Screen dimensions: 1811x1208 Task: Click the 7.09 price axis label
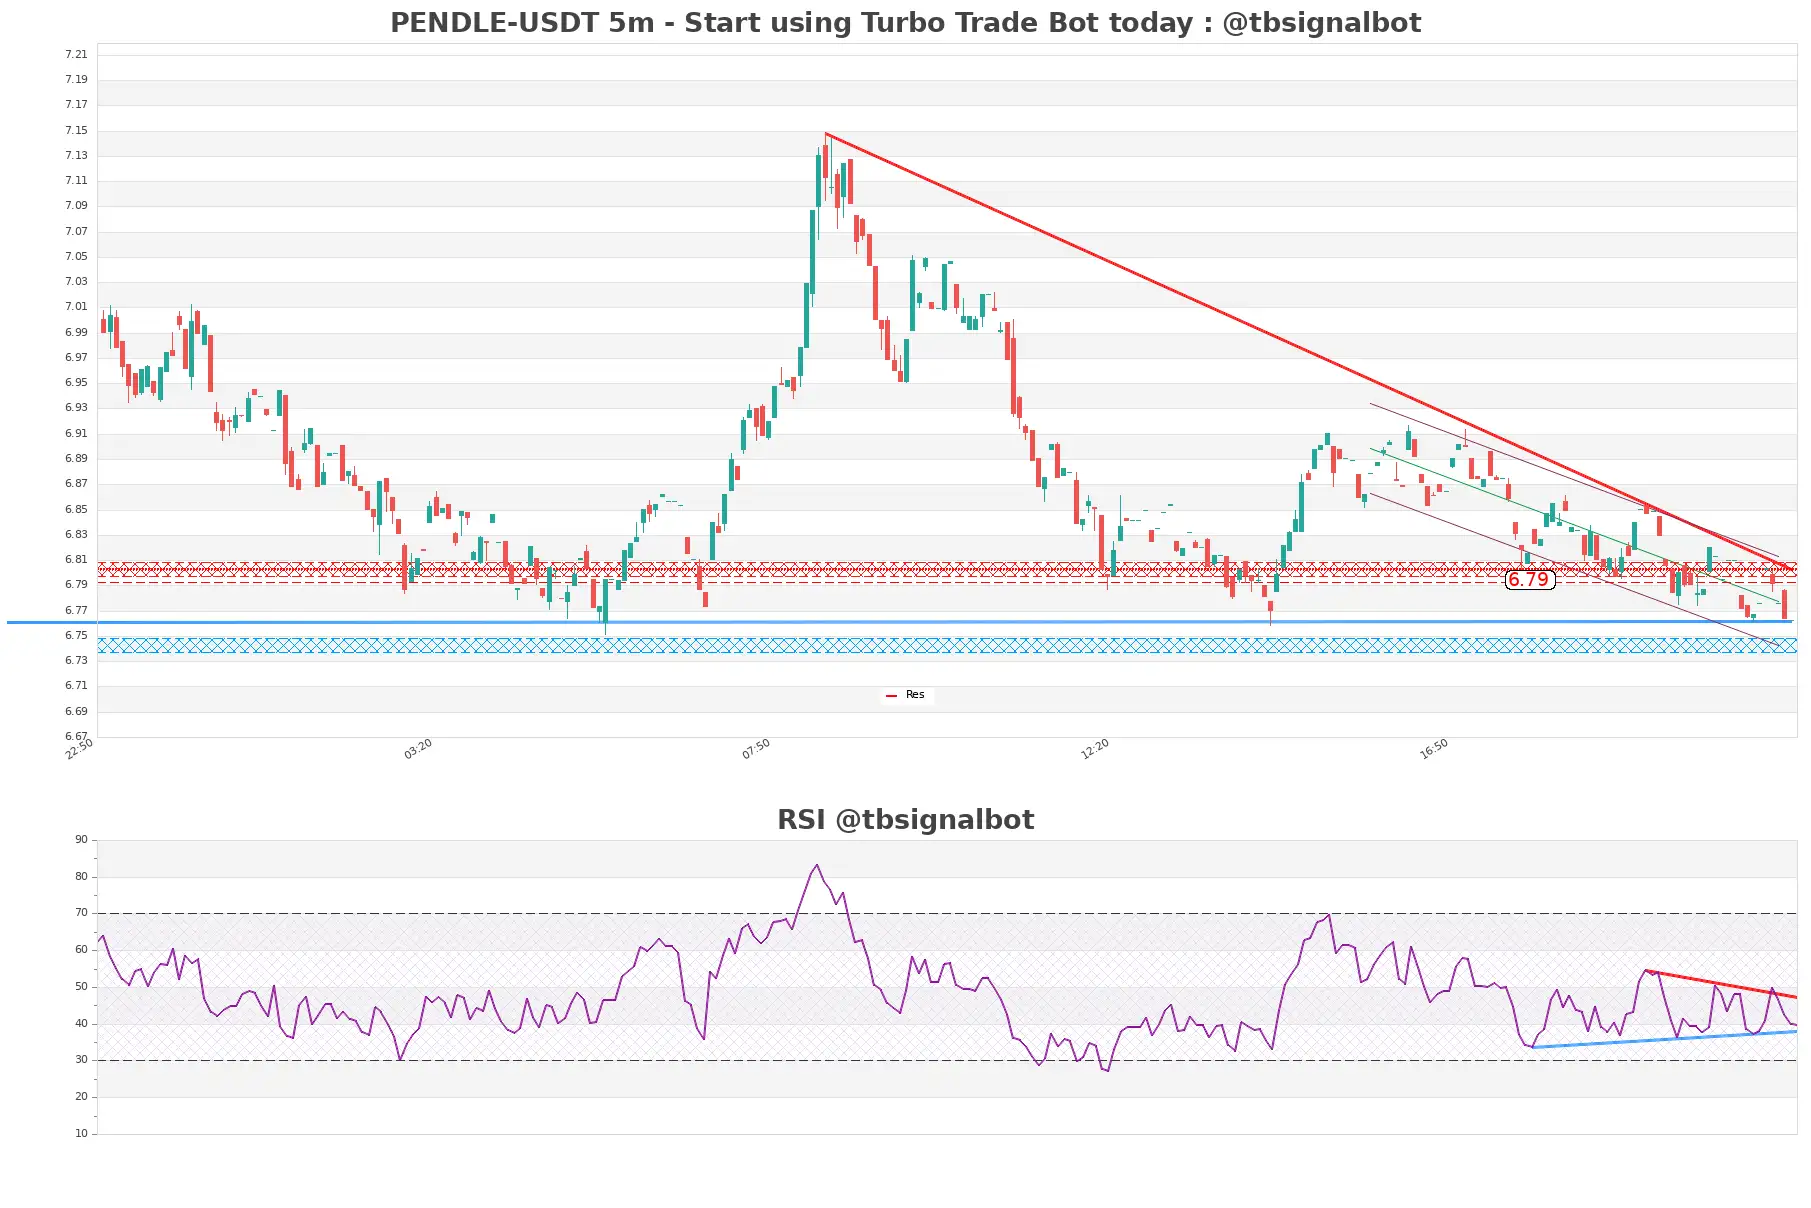tap(76, 206)
